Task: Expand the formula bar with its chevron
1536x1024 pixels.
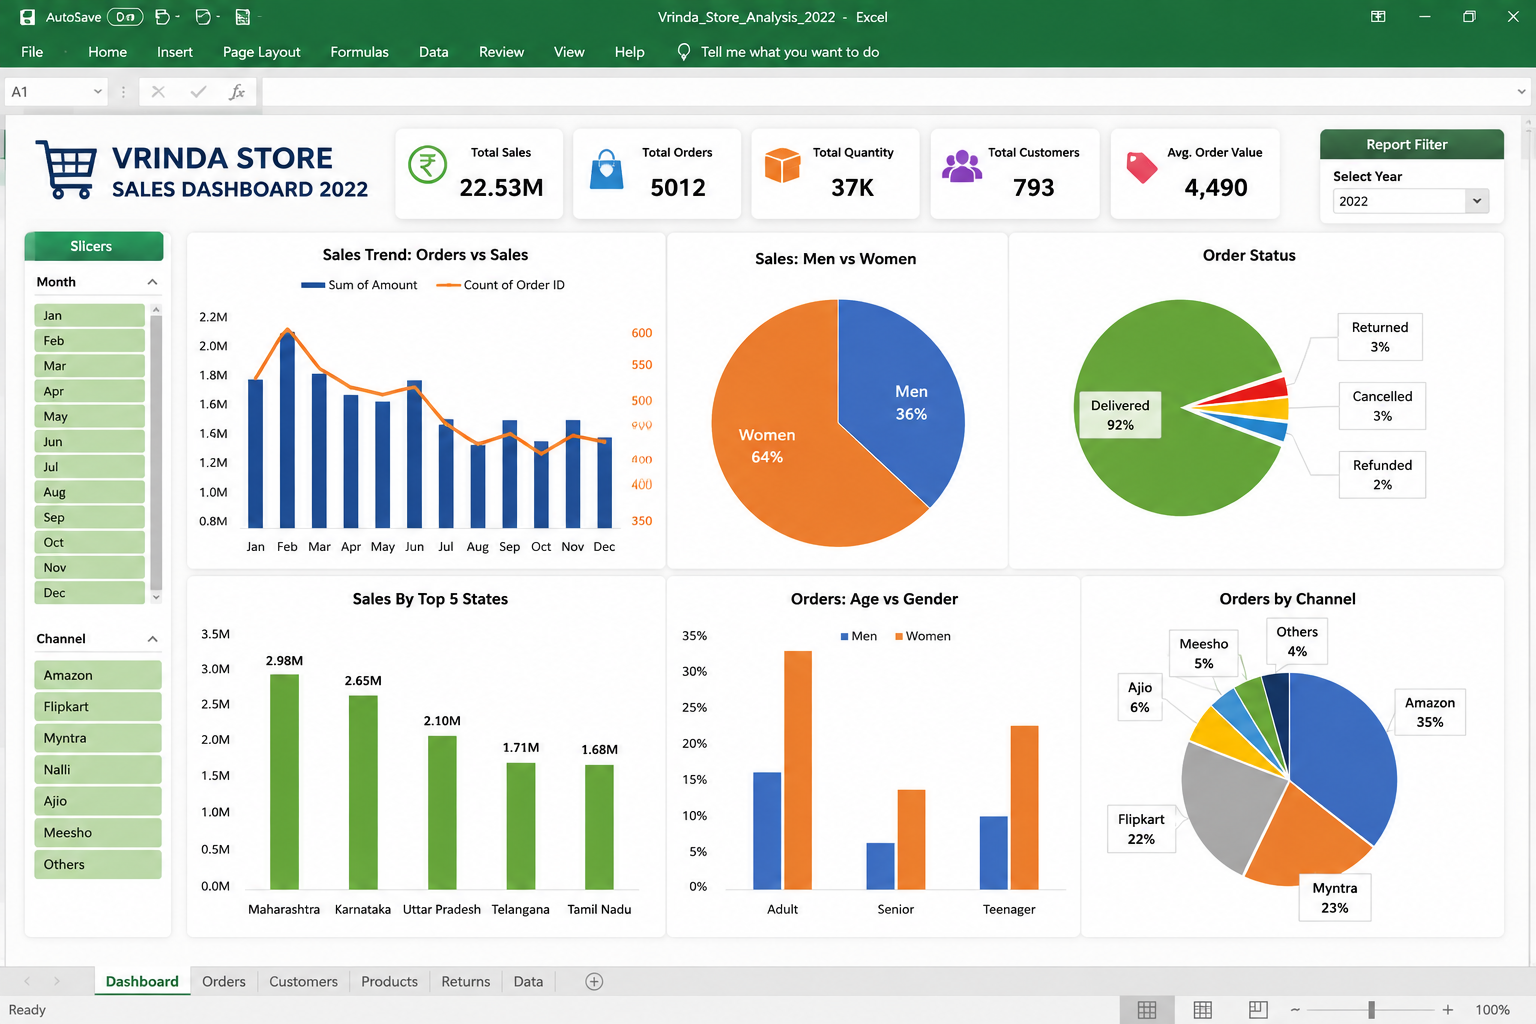Action: click(1521, 92)
